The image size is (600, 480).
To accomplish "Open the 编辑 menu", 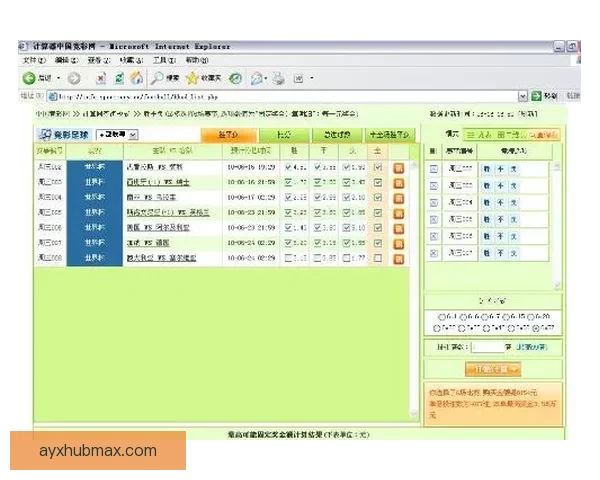I will (67, 60).
